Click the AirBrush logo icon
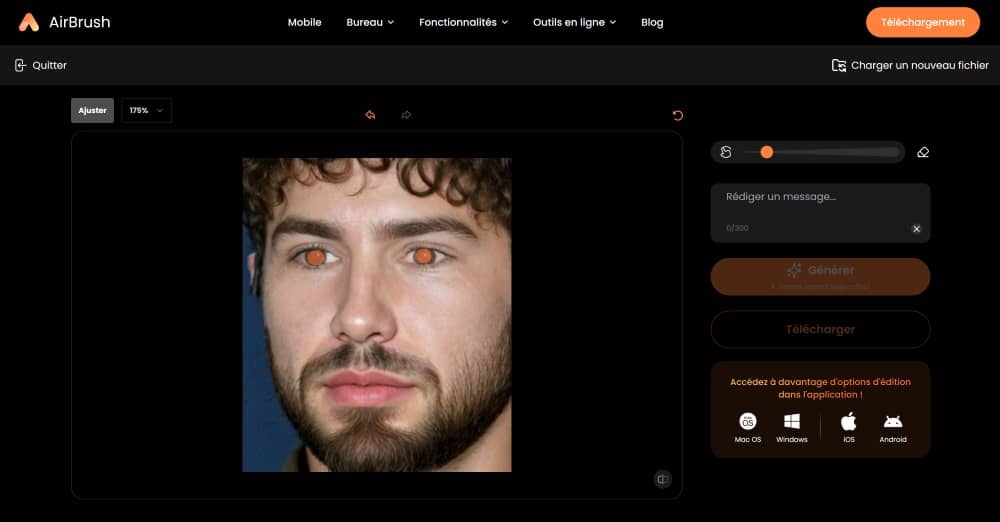1000x522 pixels. click(29, 22)
